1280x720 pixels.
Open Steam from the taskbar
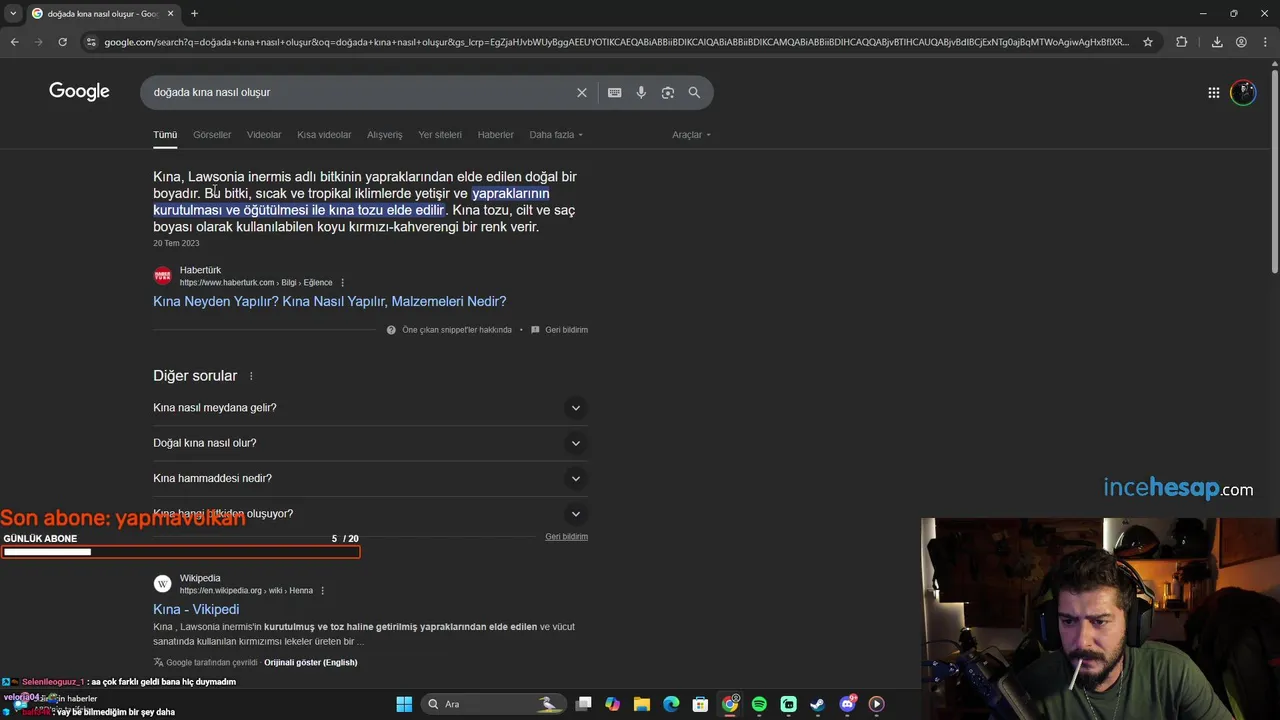click(817, 704)
